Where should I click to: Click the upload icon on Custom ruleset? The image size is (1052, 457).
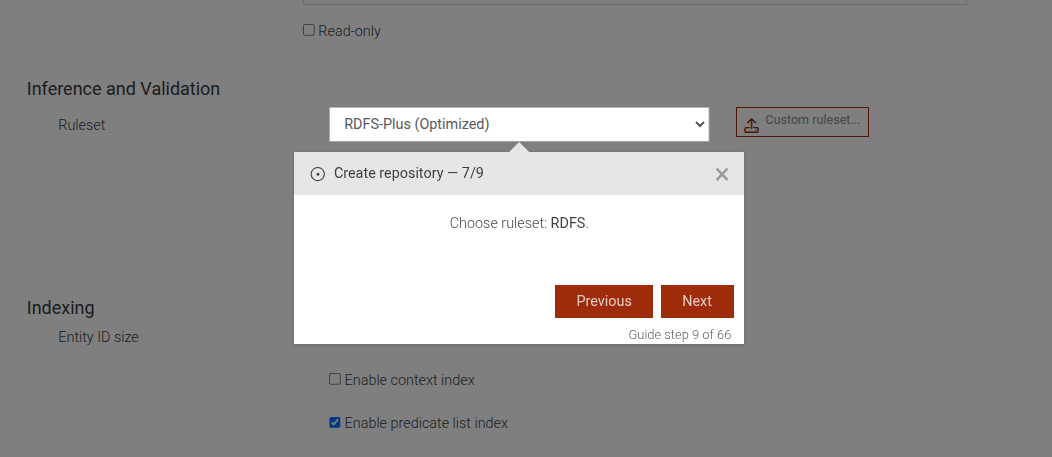[751, 124]
